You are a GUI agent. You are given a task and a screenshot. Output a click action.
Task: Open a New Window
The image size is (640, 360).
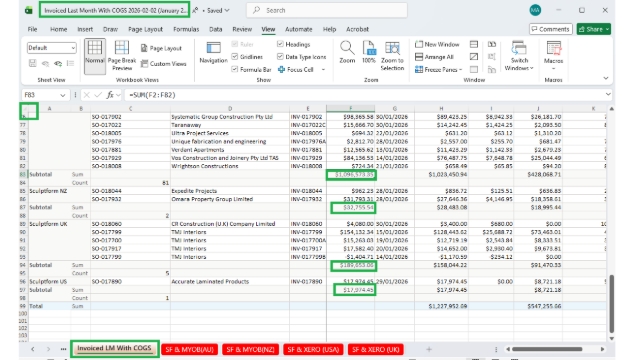437,44
